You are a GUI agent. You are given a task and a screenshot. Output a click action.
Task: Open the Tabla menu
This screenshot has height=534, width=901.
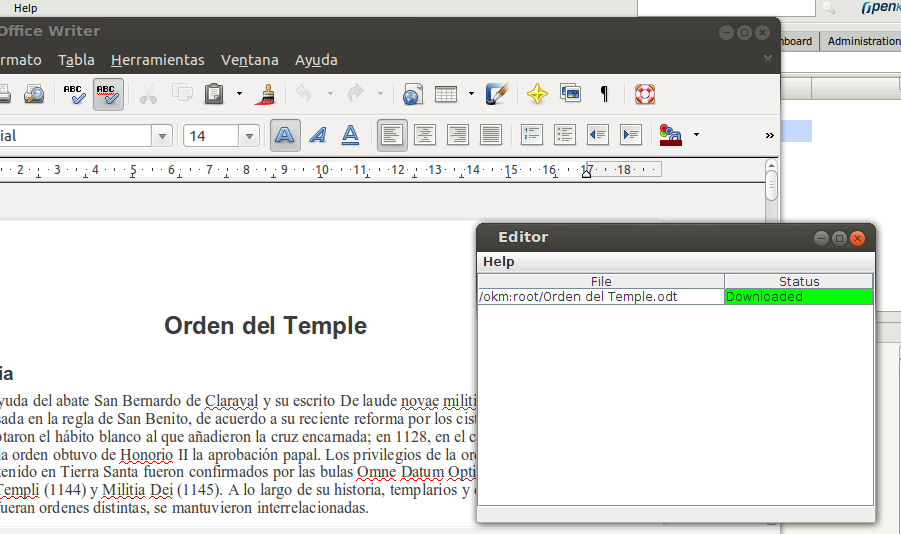76,60
